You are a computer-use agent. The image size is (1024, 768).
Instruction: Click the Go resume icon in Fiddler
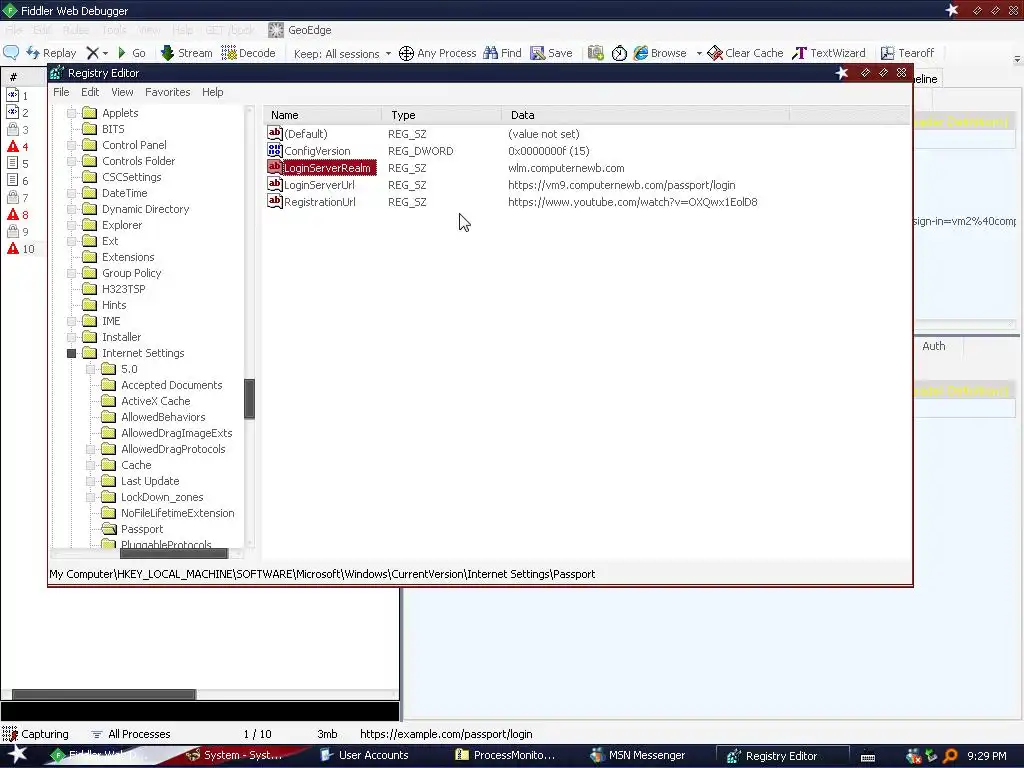[122, 53]
